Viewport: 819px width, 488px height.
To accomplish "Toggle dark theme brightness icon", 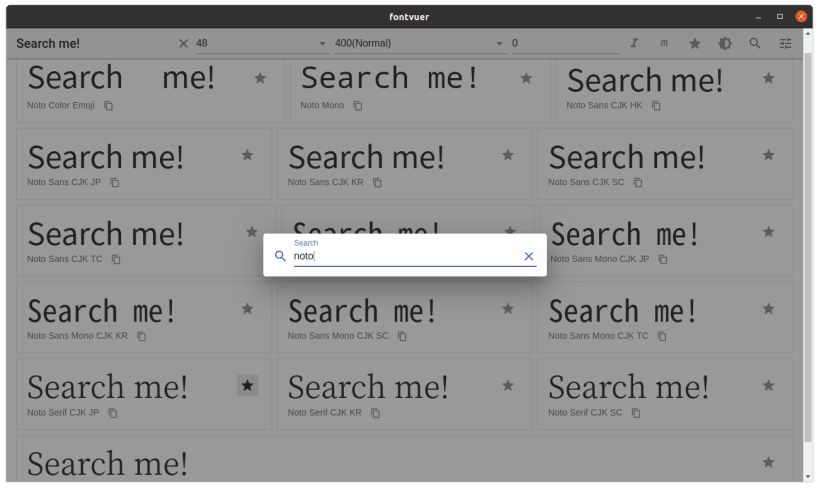I will coord(725,43).
